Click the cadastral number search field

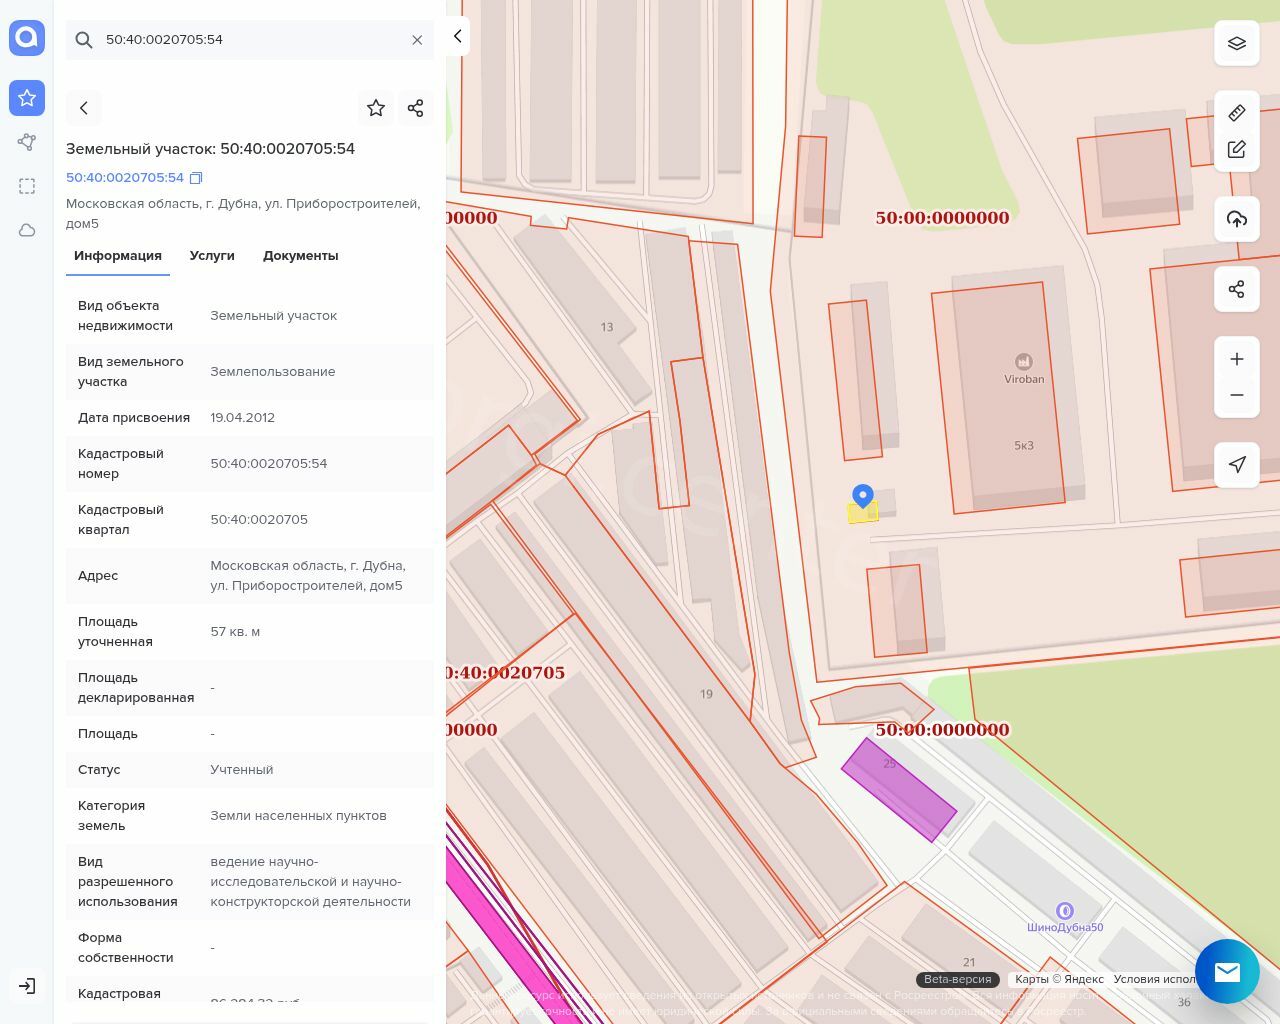pos(250,40)
